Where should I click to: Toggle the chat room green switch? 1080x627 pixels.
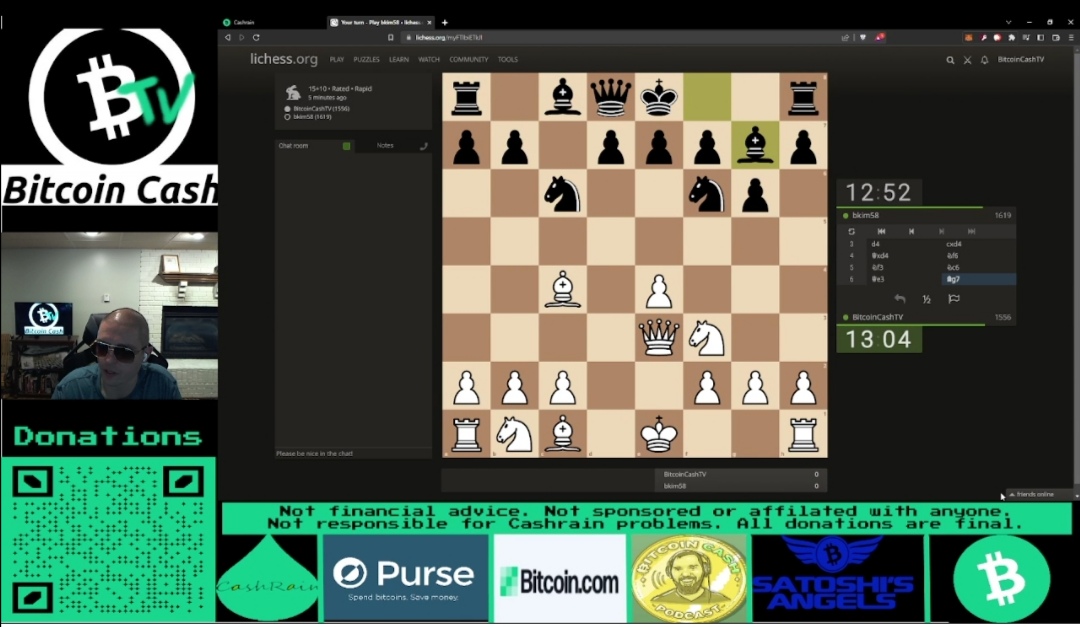click(x=346, y=146)
